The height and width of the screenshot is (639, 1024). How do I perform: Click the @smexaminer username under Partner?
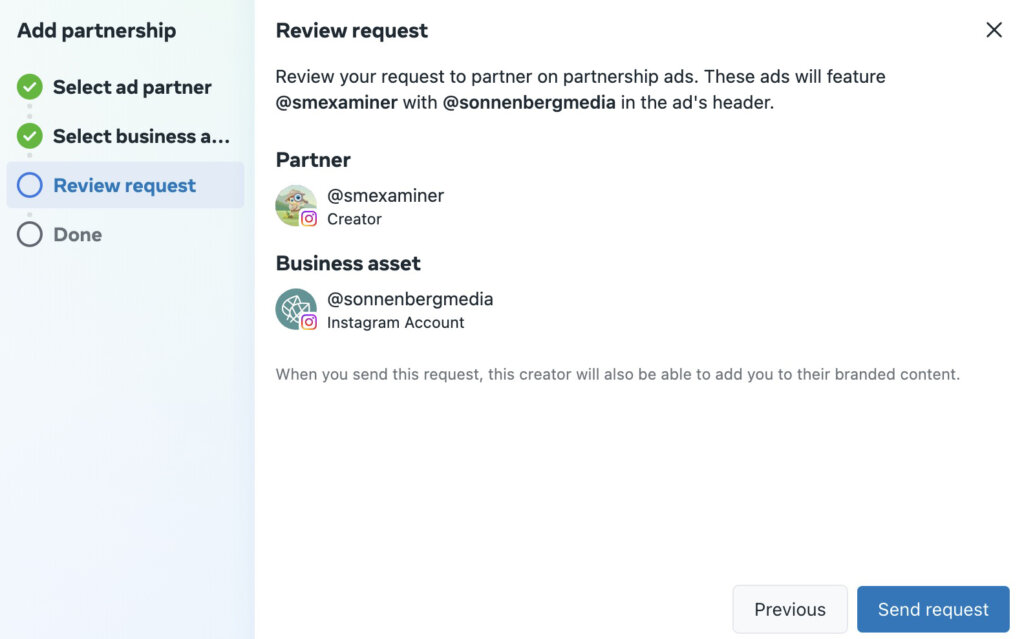384,195
